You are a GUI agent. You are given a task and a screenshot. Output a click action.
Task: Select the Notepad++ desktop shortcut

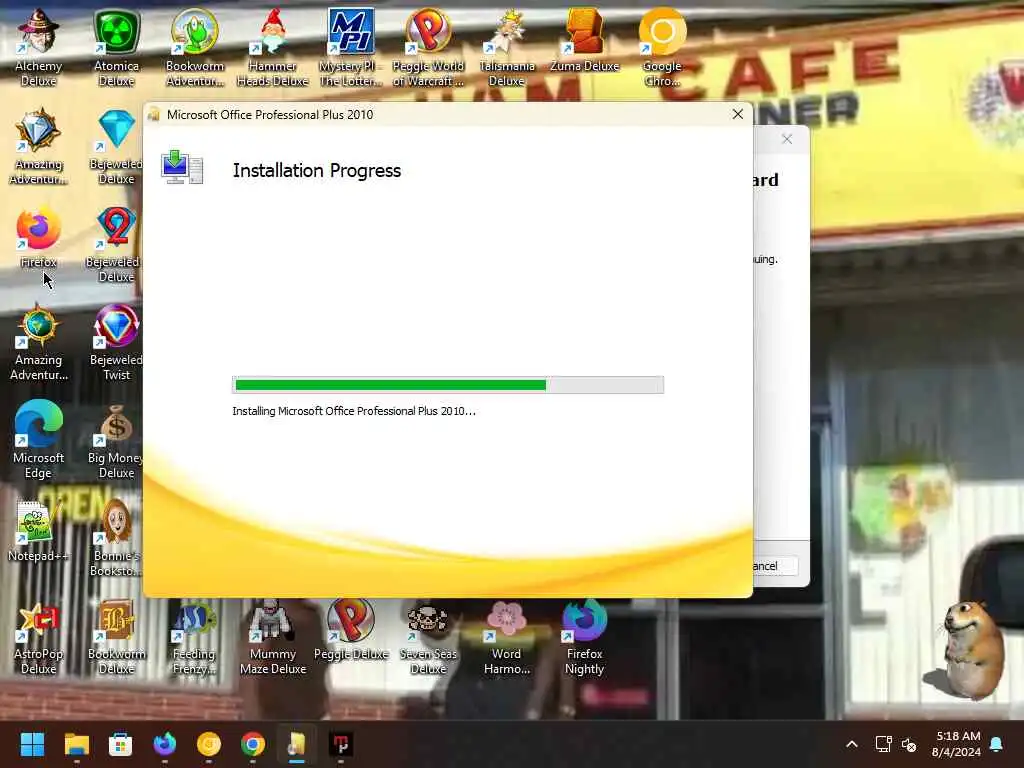click(39, 530)
